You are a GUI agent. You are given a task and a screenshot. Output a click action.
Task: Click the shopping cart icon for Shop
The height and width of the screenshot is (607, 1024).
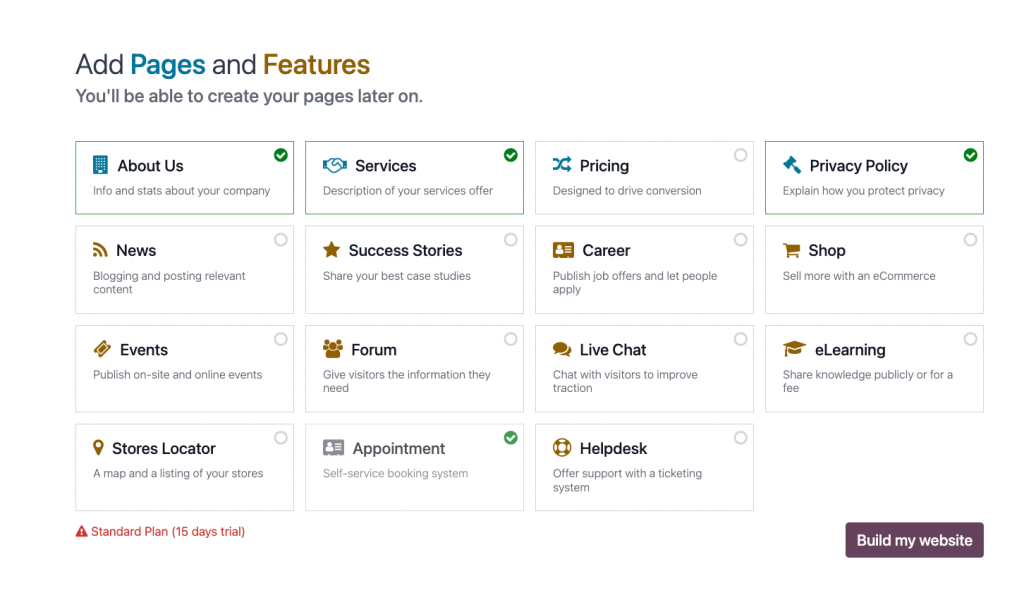792,250
